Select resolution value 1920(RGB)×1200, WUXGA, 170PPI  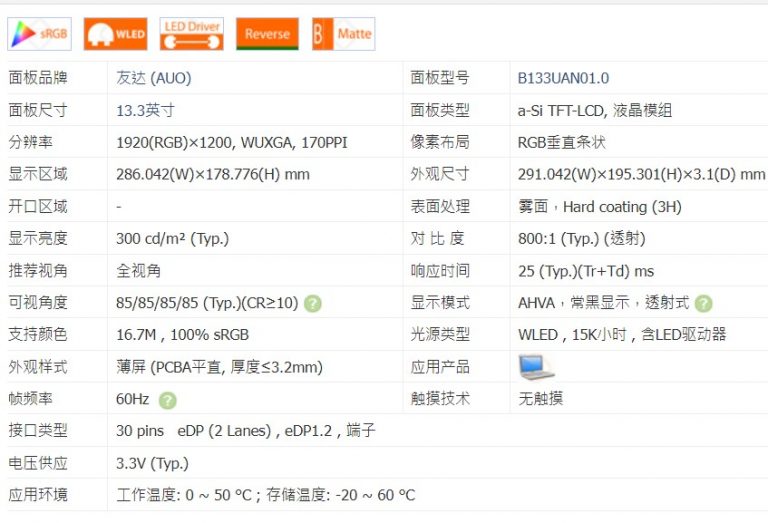[232, 143]
